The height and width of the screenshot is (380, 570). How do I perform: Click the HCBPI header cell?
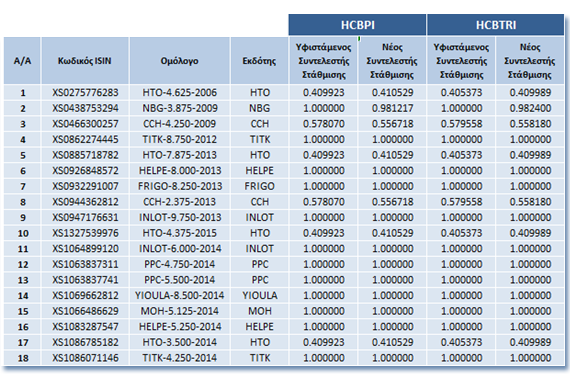tap(357, 25)
